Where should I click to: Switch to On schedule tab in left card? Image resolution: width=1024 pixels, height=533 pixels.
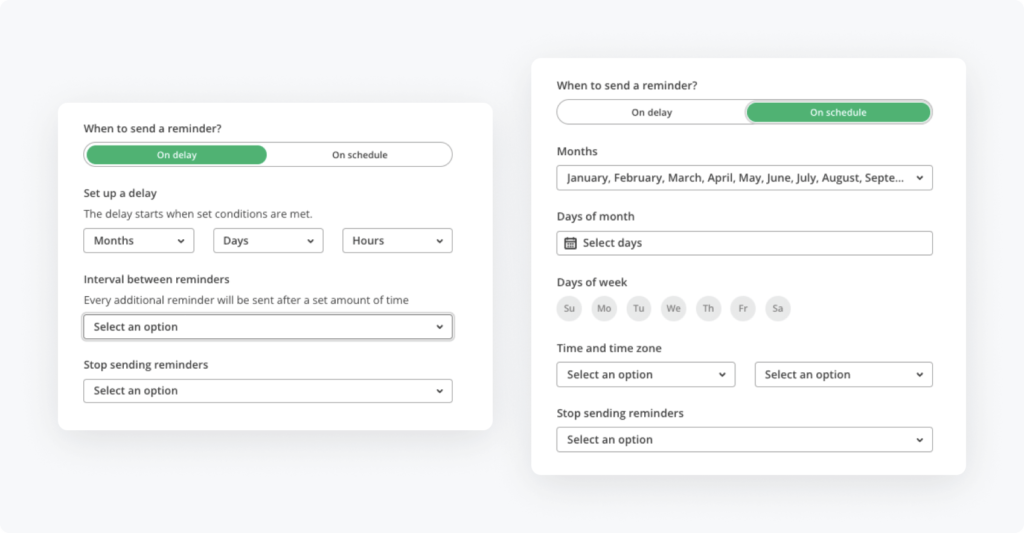359,155
